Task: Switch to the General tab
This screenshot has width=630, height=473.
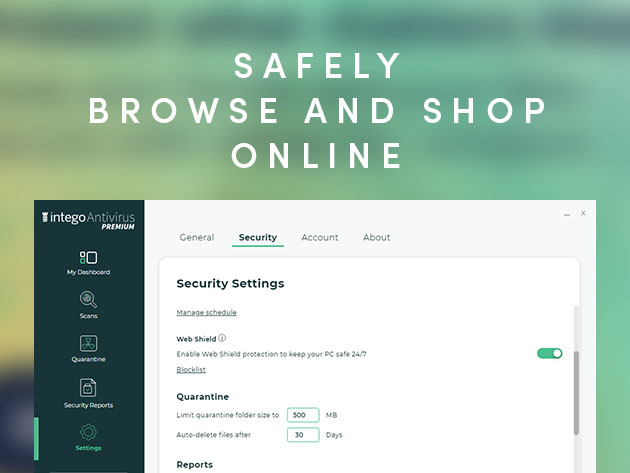Action: coord(197,238)
